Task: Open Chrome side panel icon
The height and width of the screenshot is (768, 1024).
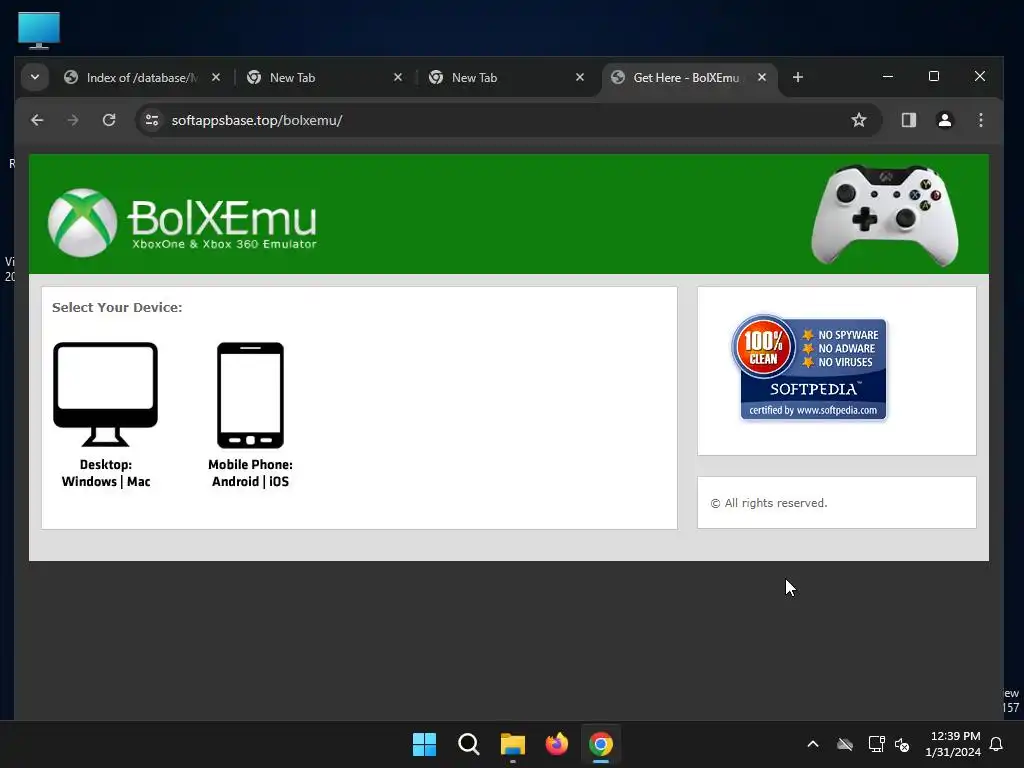Action: click(908, 120)
